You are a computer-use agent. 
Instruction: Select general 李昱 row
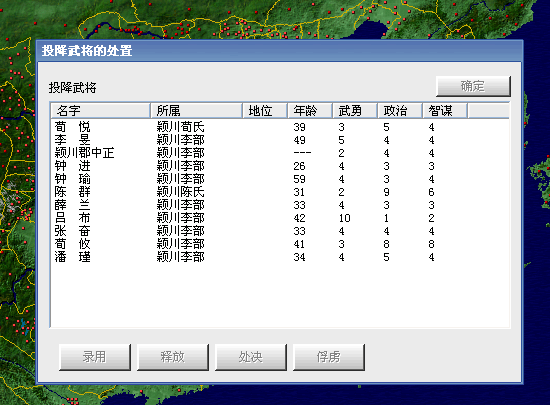click(x=280, y=140)
